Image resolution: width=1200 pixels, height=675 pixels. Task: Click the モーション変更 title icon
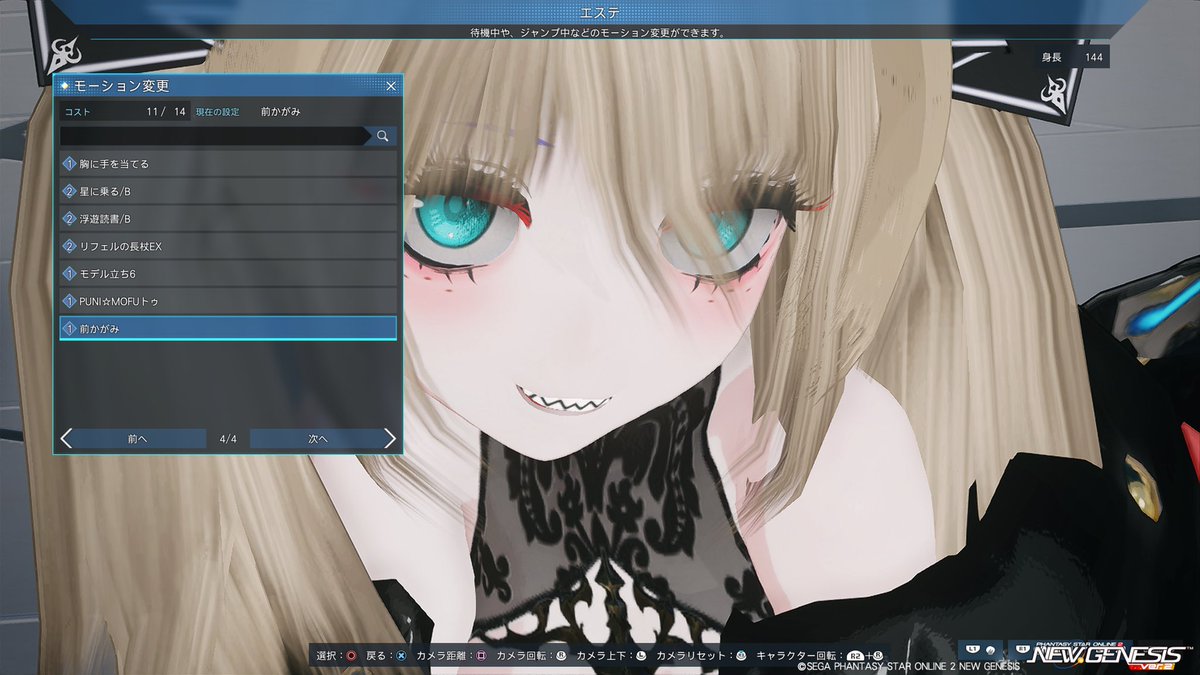pos(65,87)
